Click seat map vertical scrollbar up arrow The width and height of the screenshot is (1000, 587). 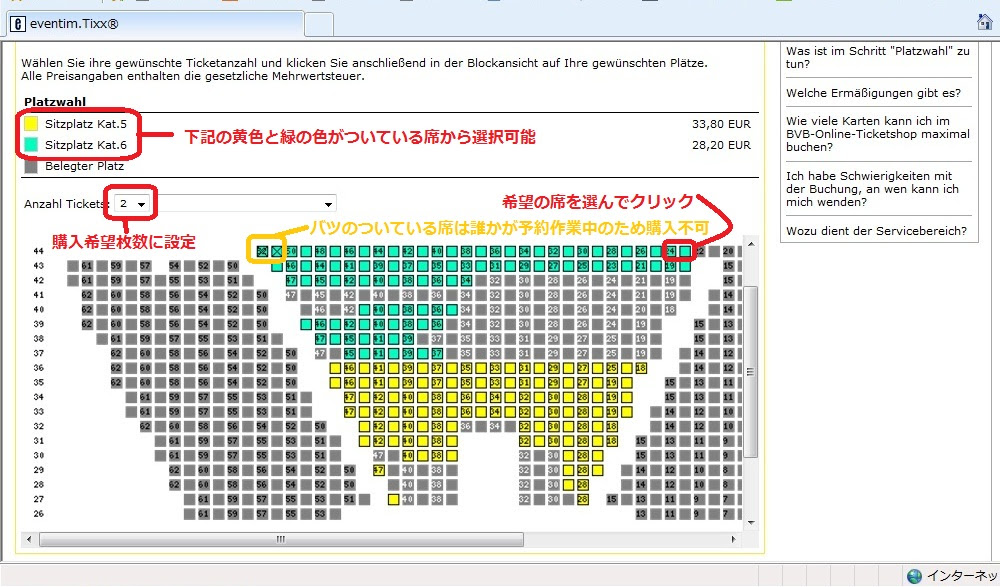[751, 244]
